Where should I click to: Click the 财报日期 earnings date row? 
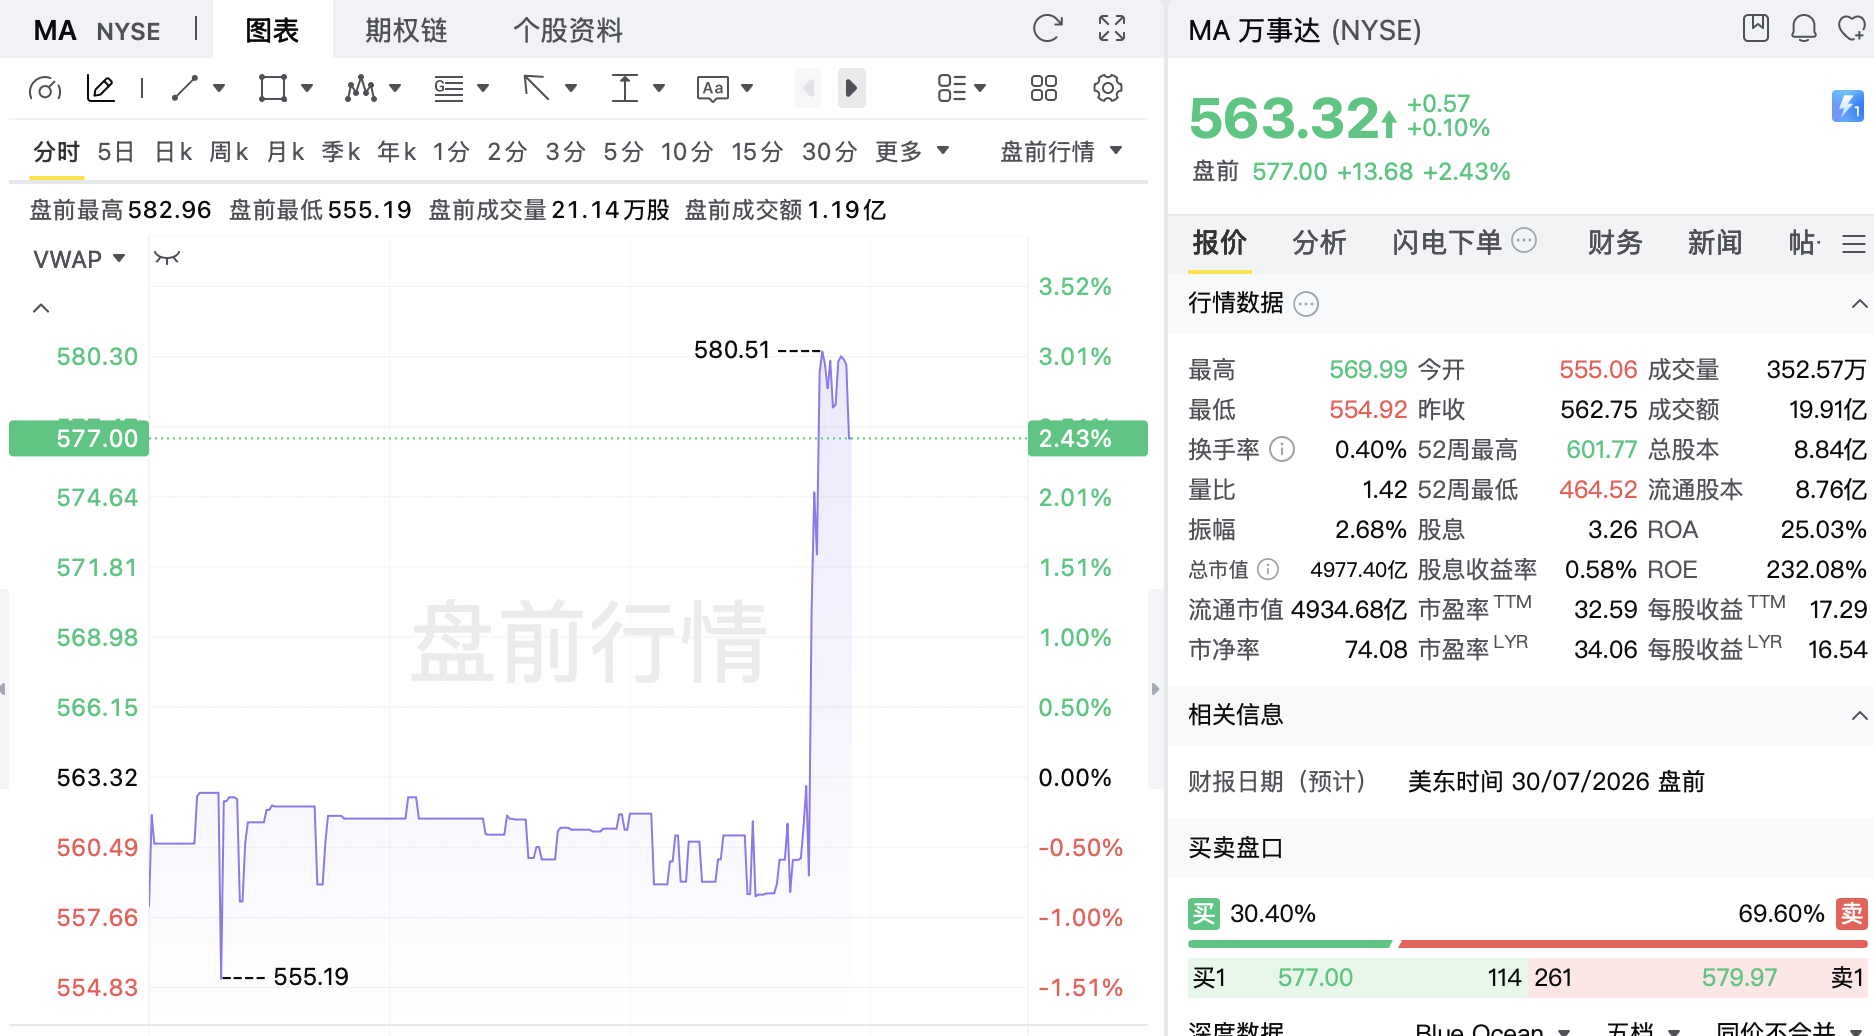[1521, 782]
